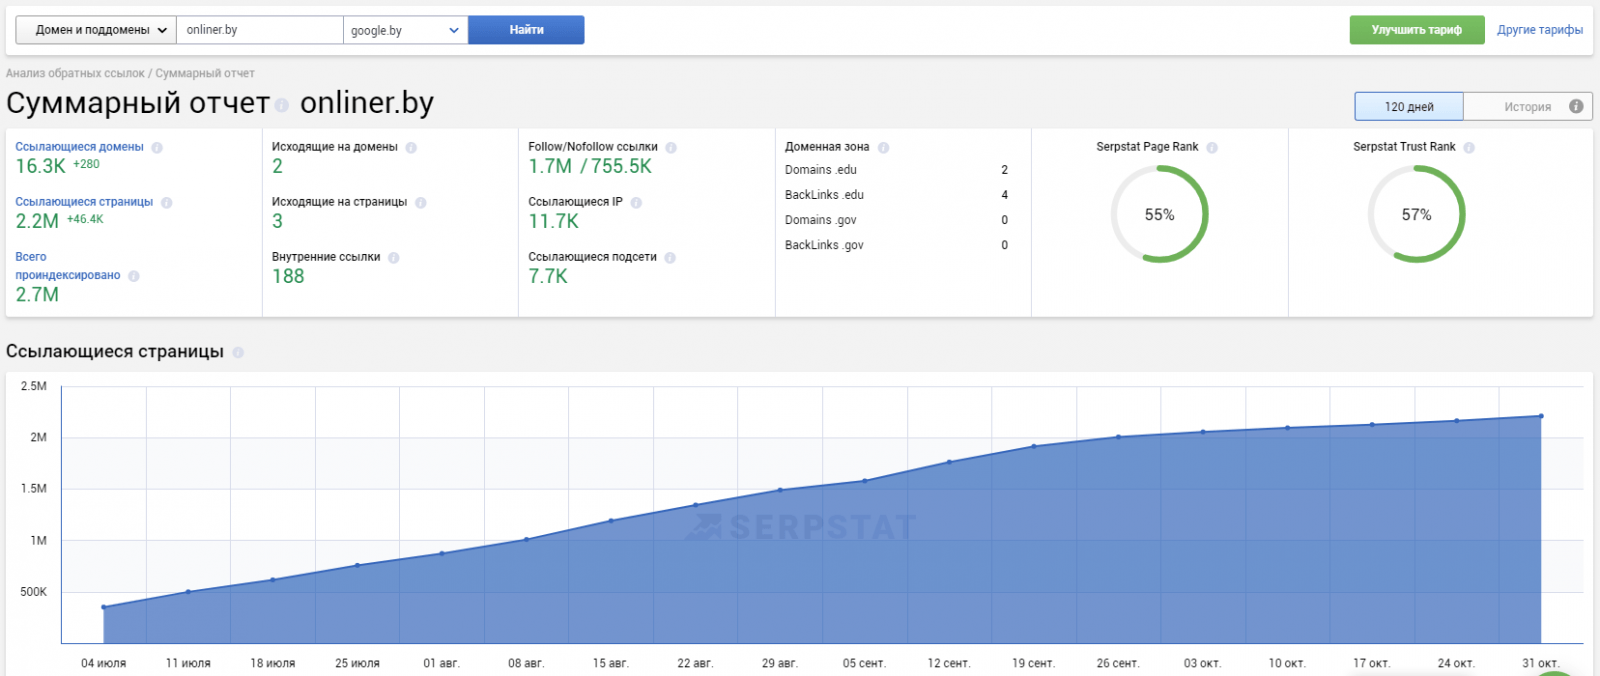Click the info icon on История tab

point(1576,106)
